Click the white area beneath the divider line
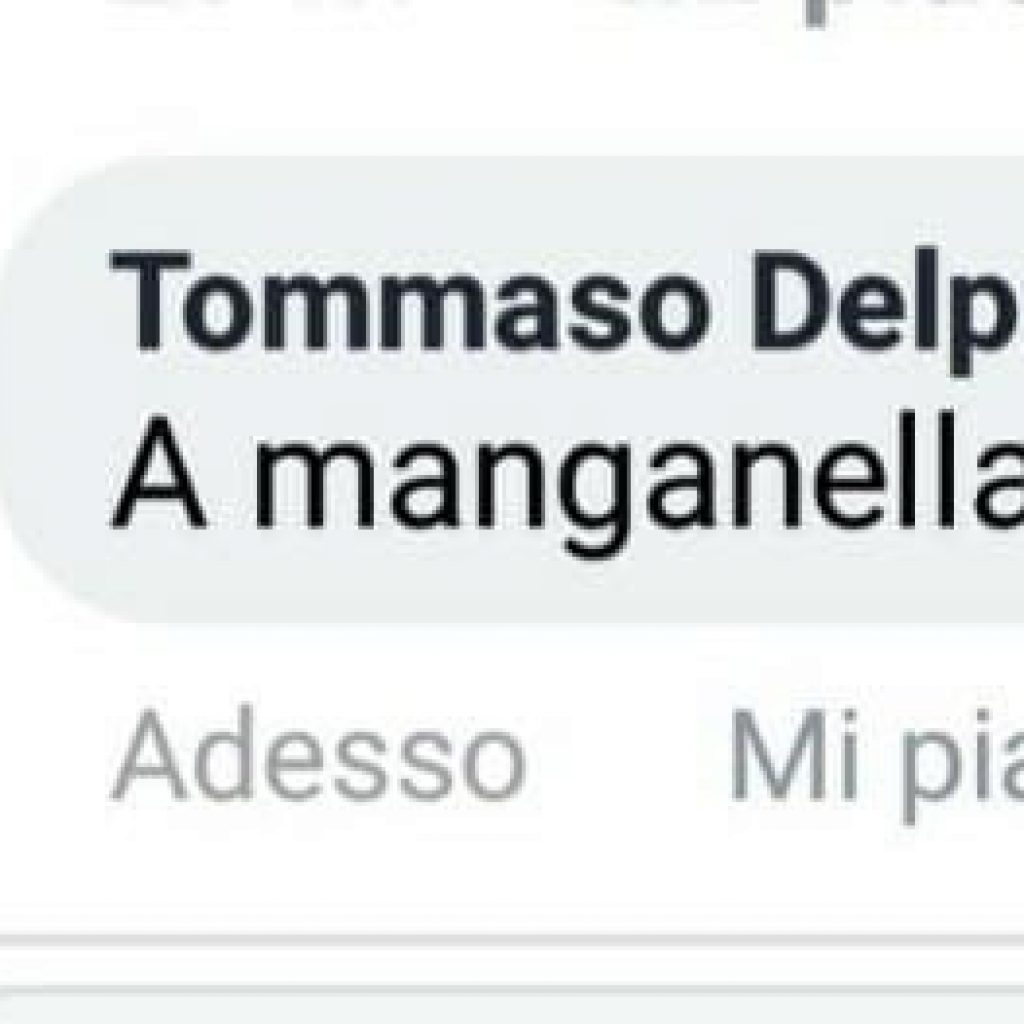The image size is (1024, 1024). (512, 967)
